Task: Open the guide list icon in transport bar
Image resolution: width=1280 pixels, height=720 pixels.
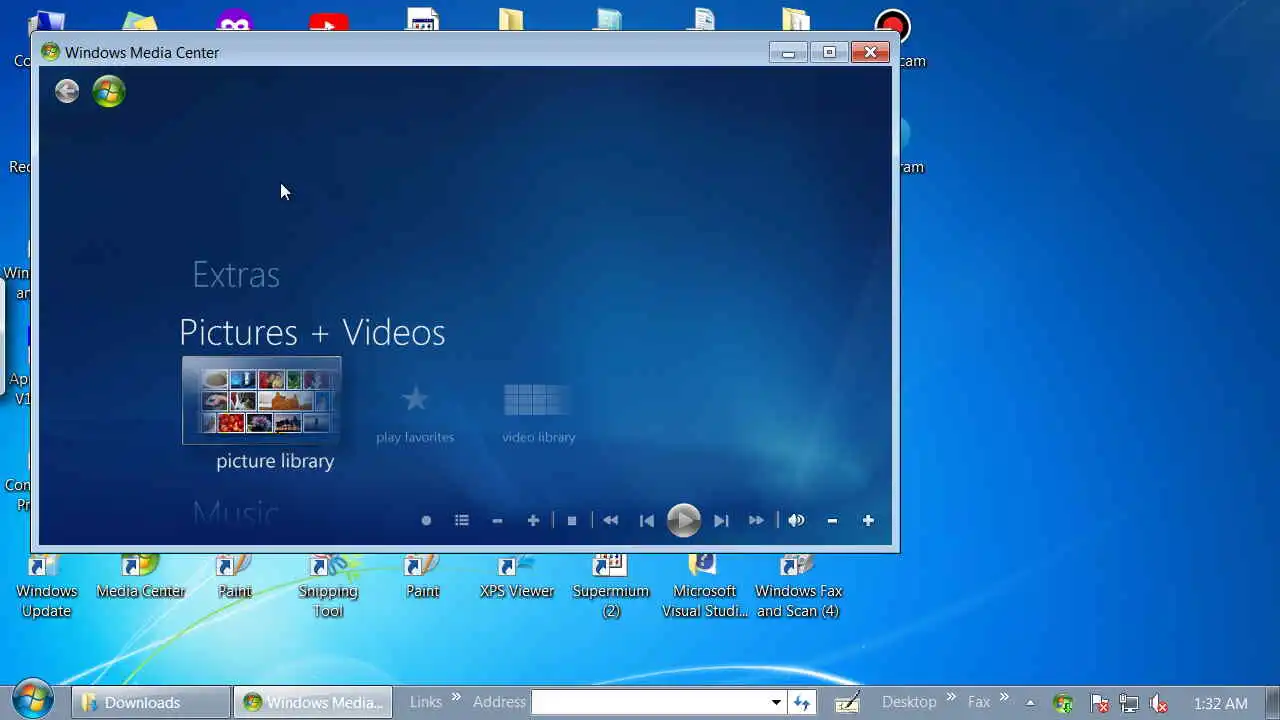Action: pyautogui.click(x=462, y=520)
